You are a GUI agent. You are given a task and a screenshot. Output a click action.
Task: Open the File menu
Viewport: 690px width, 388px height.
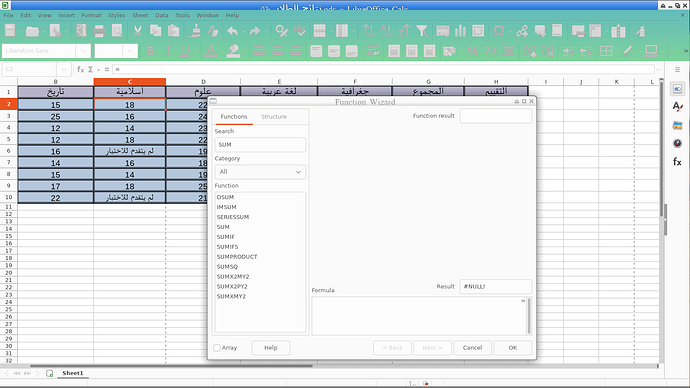[8, 15]
